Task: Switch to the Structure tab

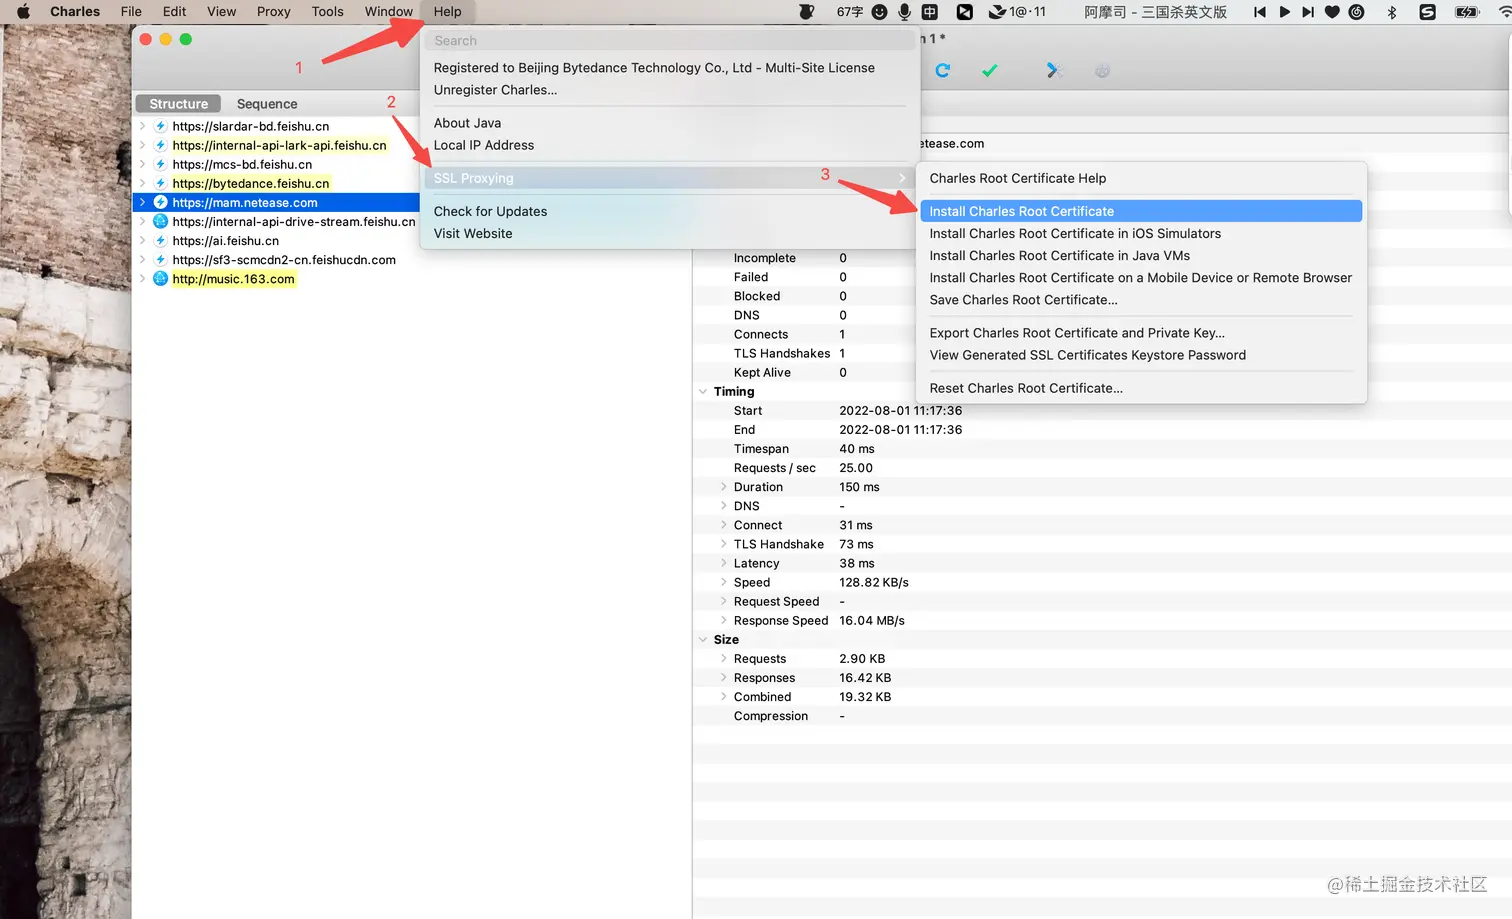Action: coord(178,104)
